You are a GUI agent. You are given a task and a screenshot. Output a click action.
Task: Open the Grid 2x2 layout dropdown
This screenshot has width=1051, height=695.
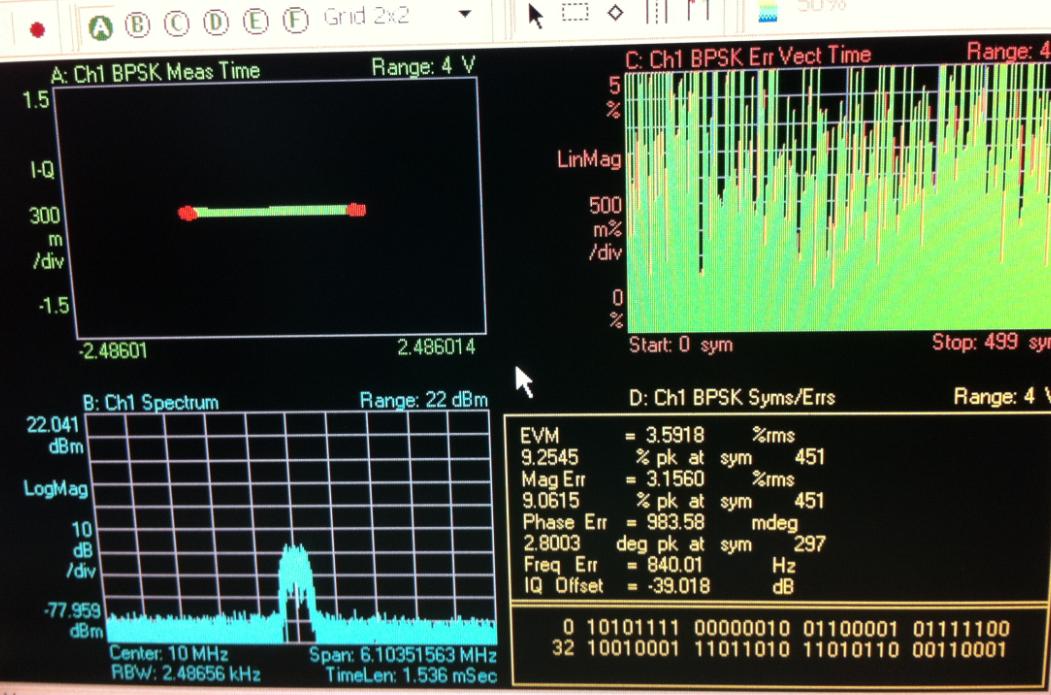click(465, 13)
